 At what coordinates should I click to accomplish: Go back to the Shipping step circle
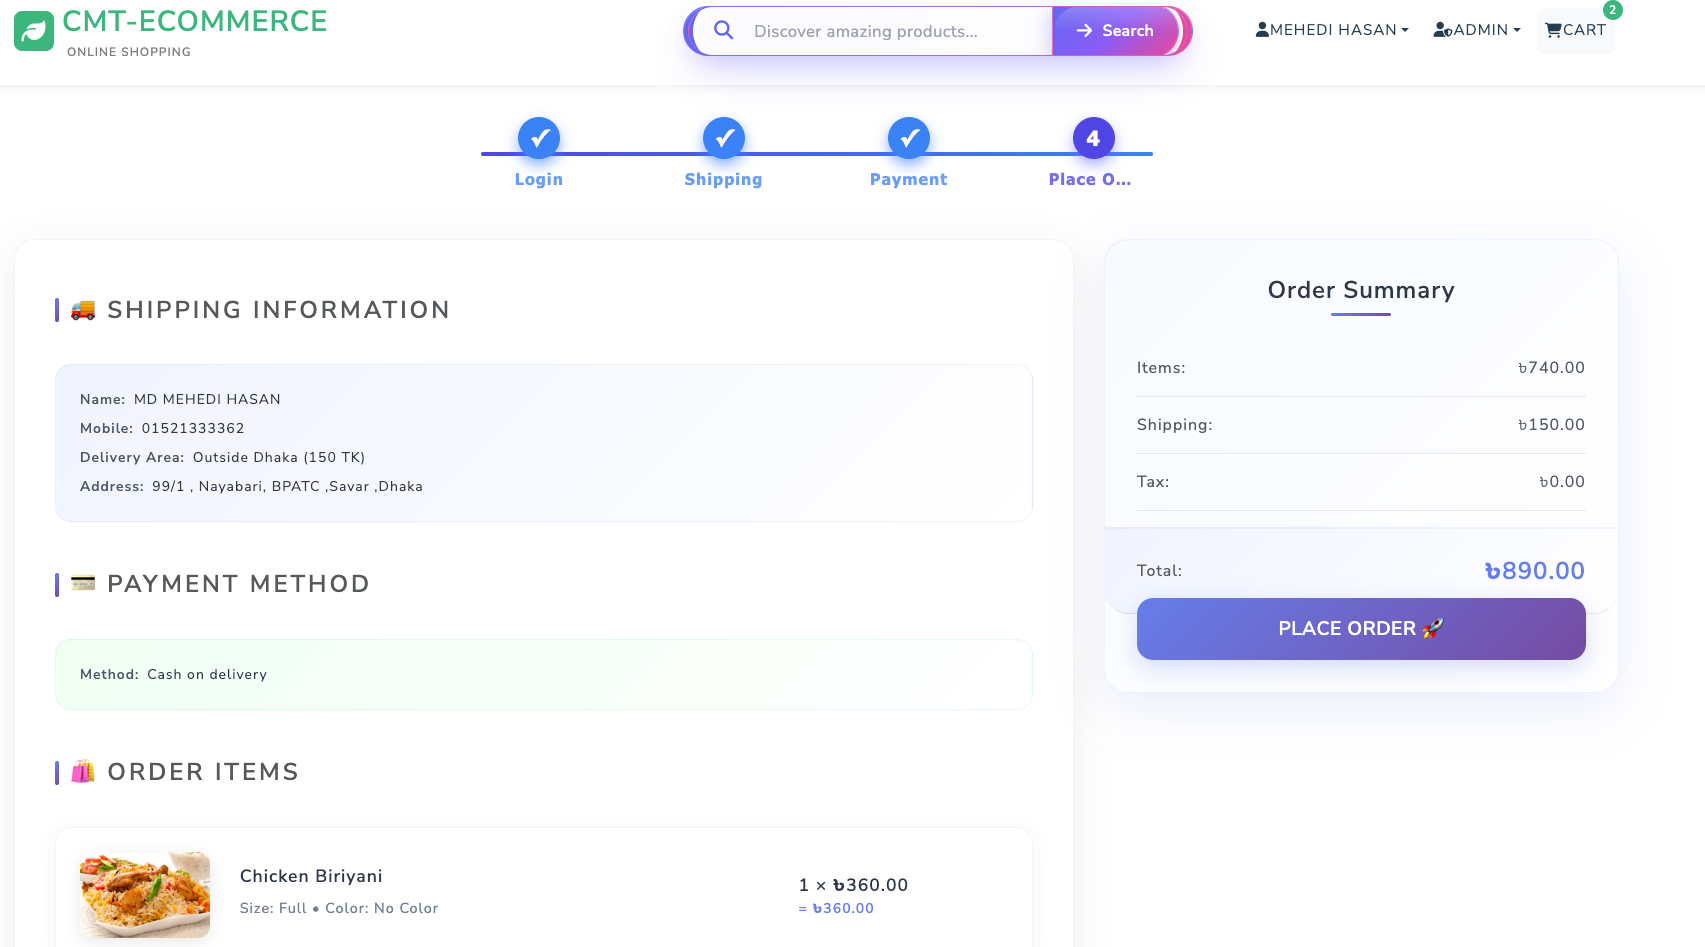coord(723,138)
